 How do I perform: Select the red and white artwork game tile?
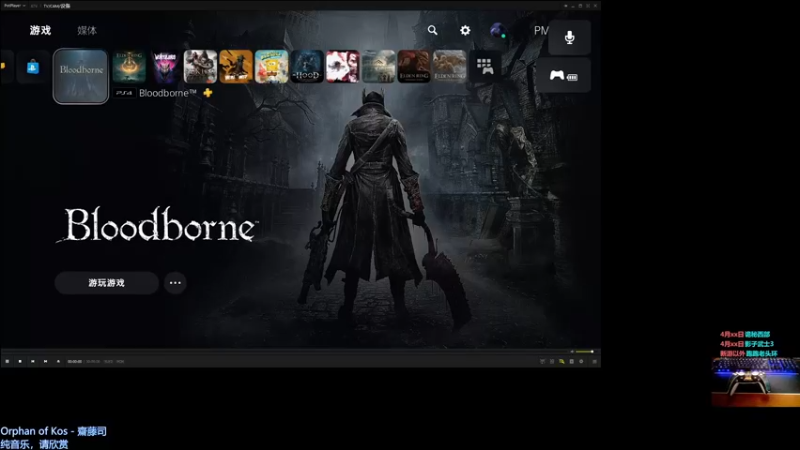click(x=343, y=66)
